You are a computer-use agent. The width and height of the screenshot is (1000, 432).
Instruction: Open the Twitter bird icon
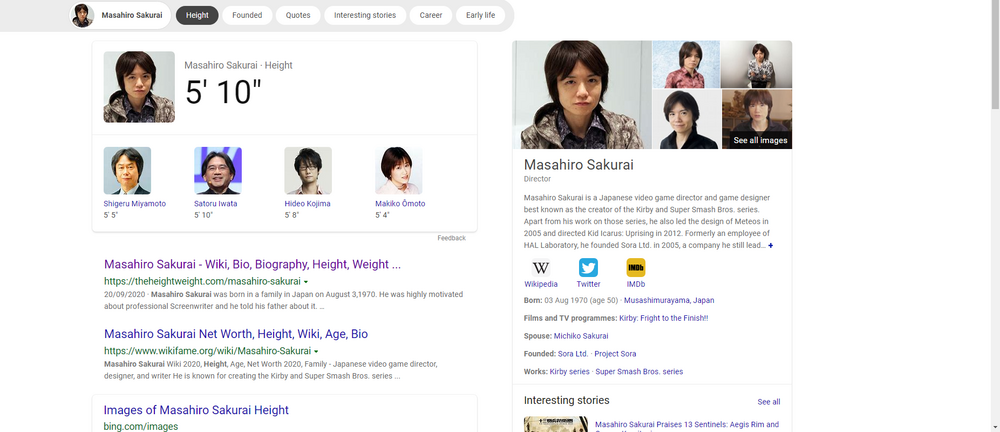point(588,267)
